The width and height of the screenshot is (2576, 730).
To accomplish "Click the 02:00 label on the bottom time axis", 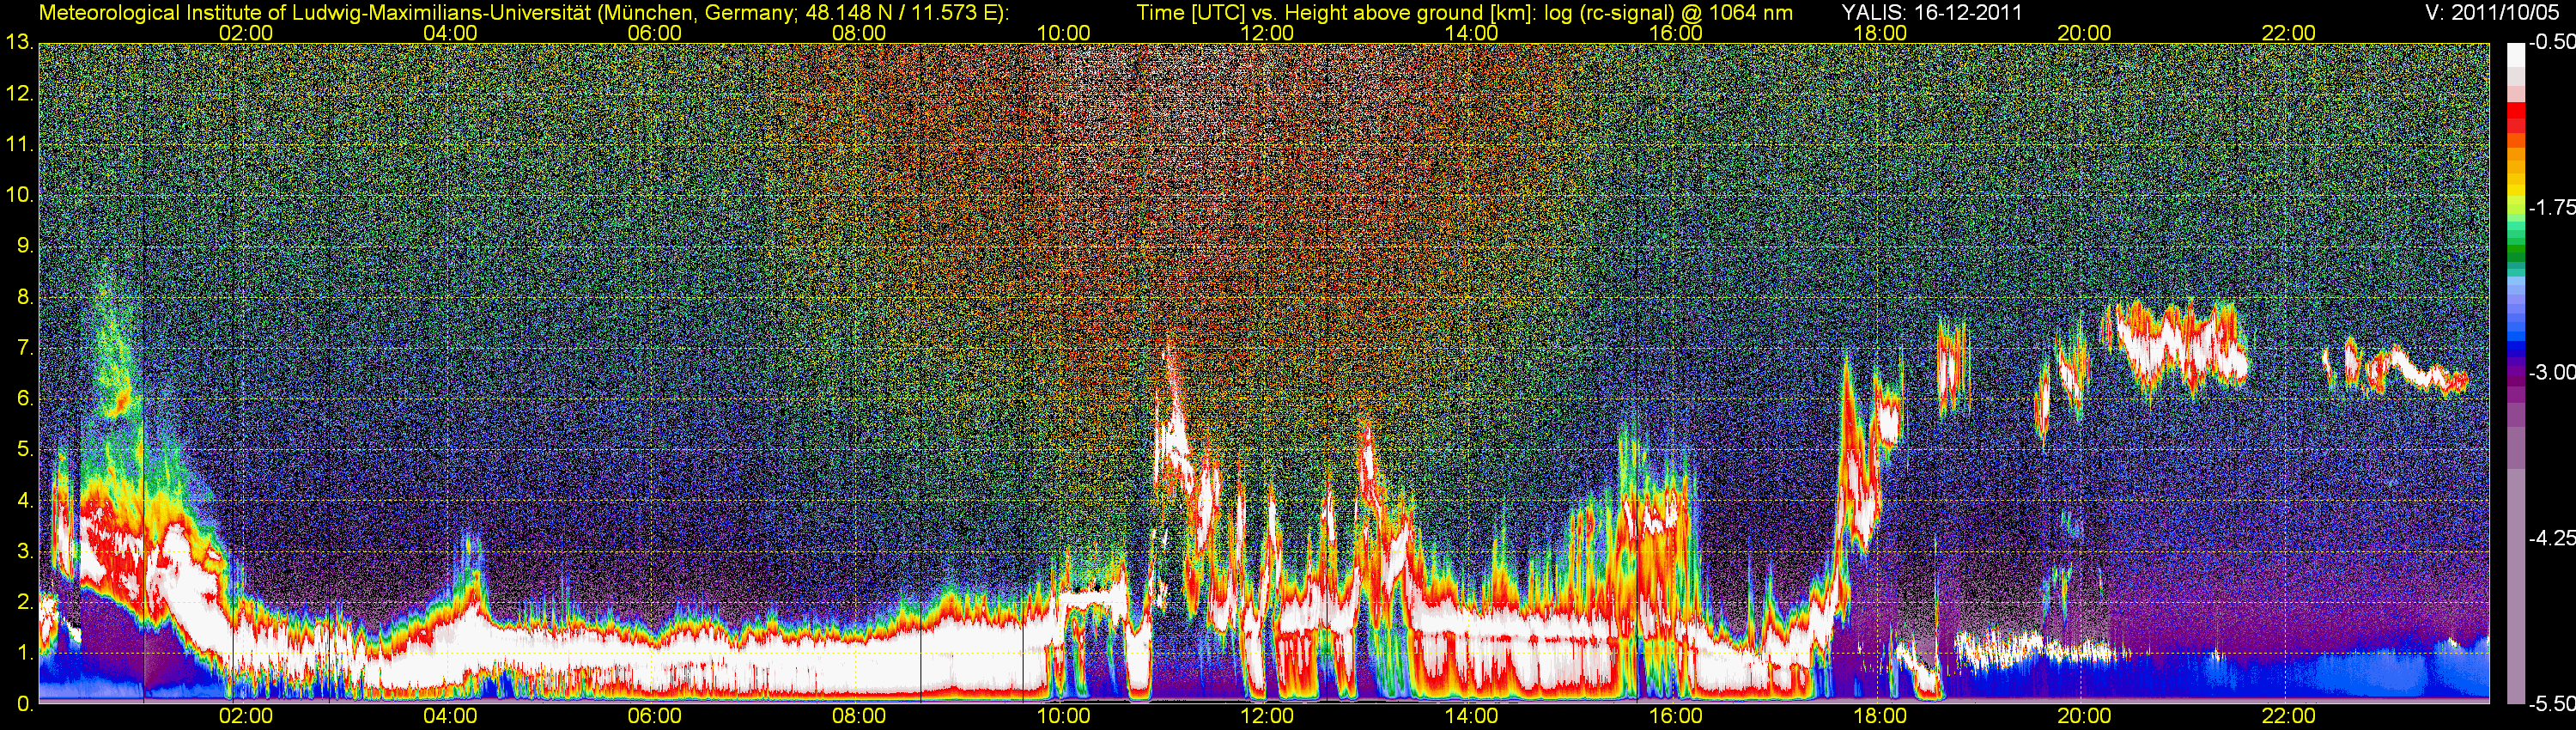I will pos(246,716).
